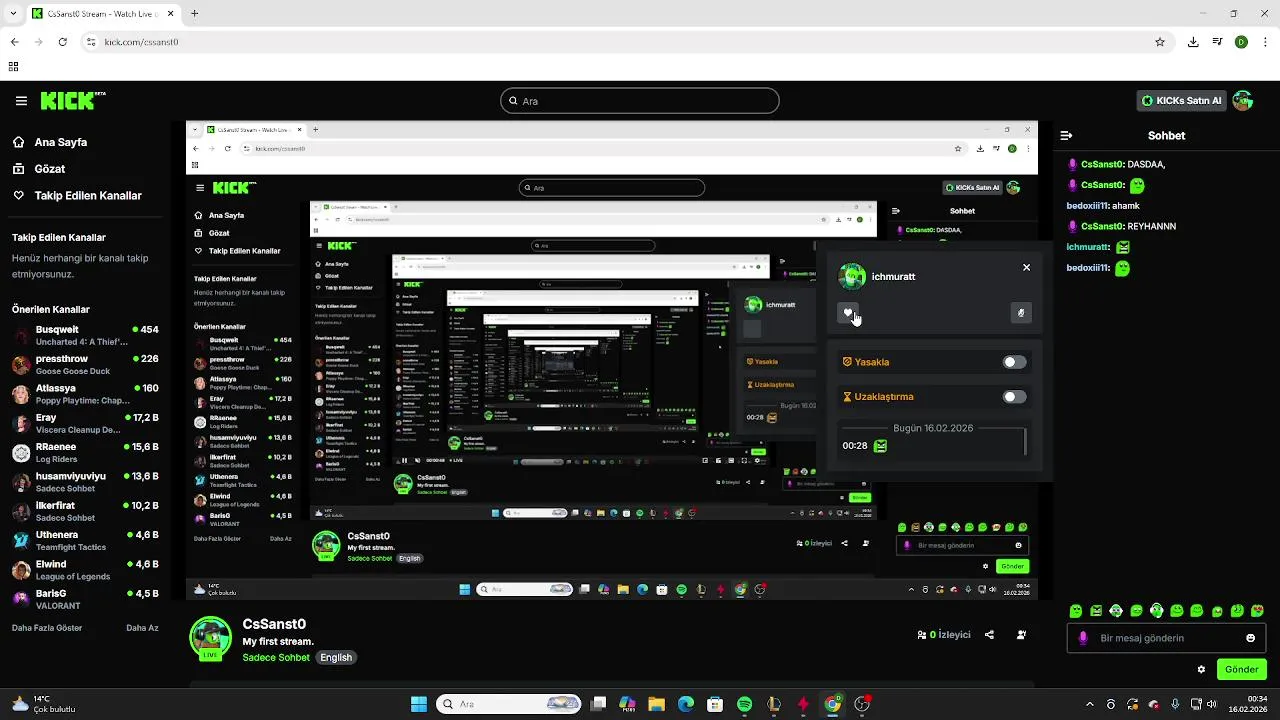
Task: Open the hamburger menu beside the KICK logo
Action: [x=21, y=101]
